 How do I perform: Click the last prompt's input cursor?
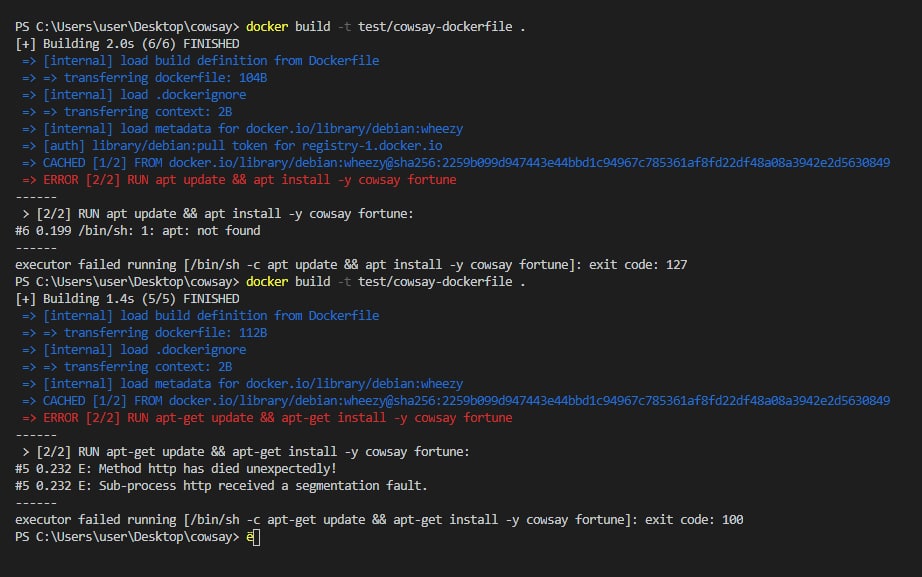click(256, 537)
